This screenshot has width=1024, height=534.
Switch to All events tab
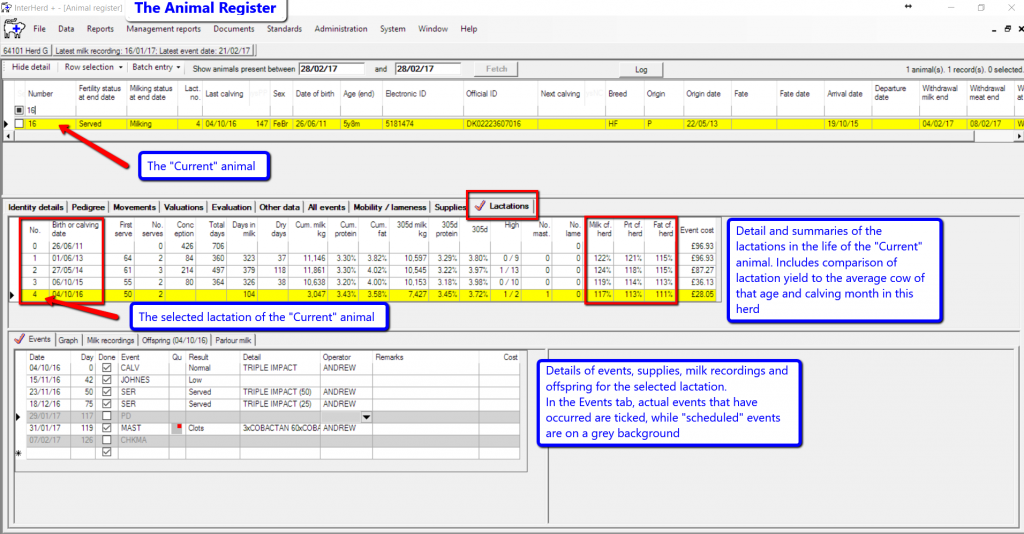tap(327, 208)
